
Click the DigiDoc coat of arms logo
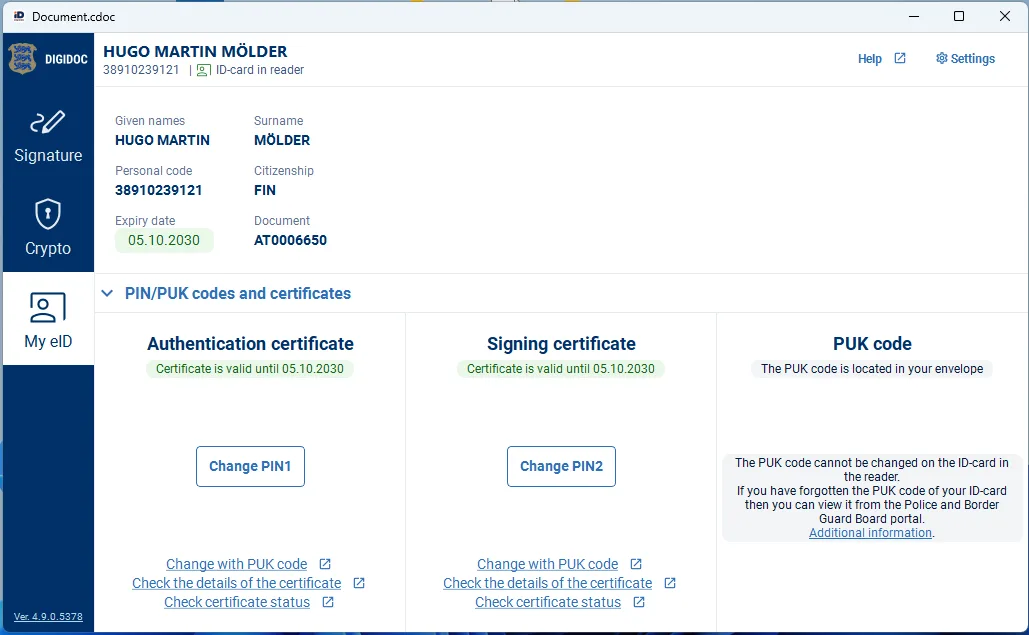click(x=22, y=59)
